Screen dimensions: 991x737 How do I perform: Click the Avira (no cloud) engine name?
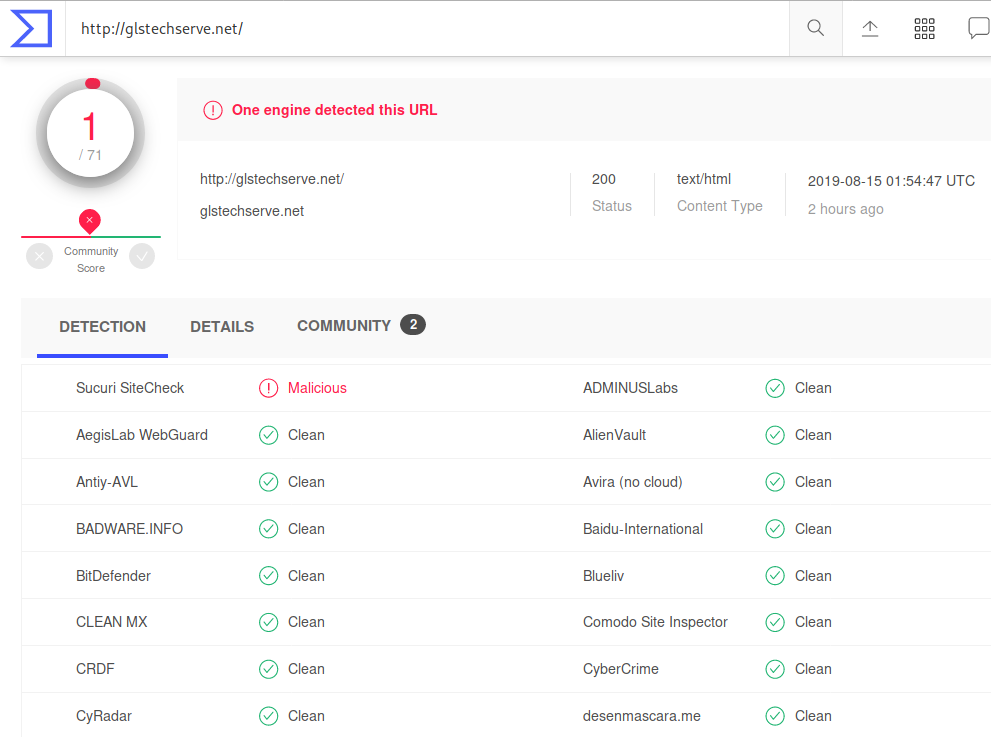point(633,482)
